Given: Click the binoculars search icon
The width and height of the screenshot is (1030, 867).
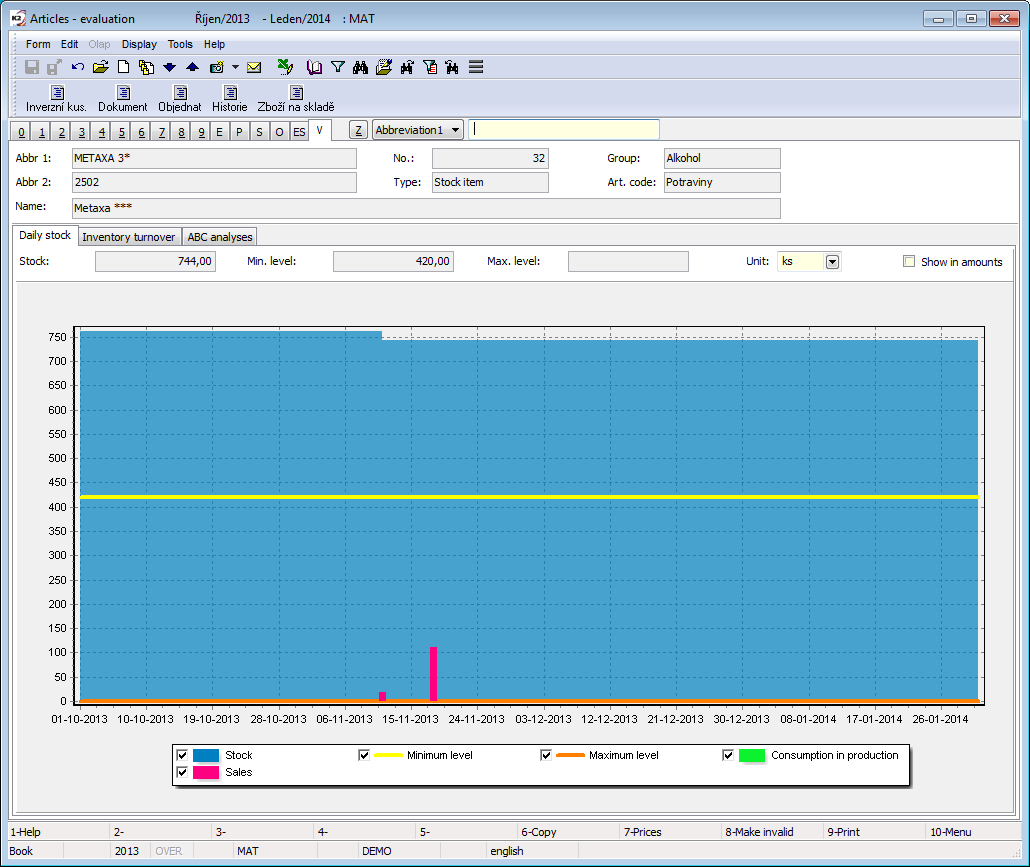Looking at the screenshot, I should [x=361, y=67].
